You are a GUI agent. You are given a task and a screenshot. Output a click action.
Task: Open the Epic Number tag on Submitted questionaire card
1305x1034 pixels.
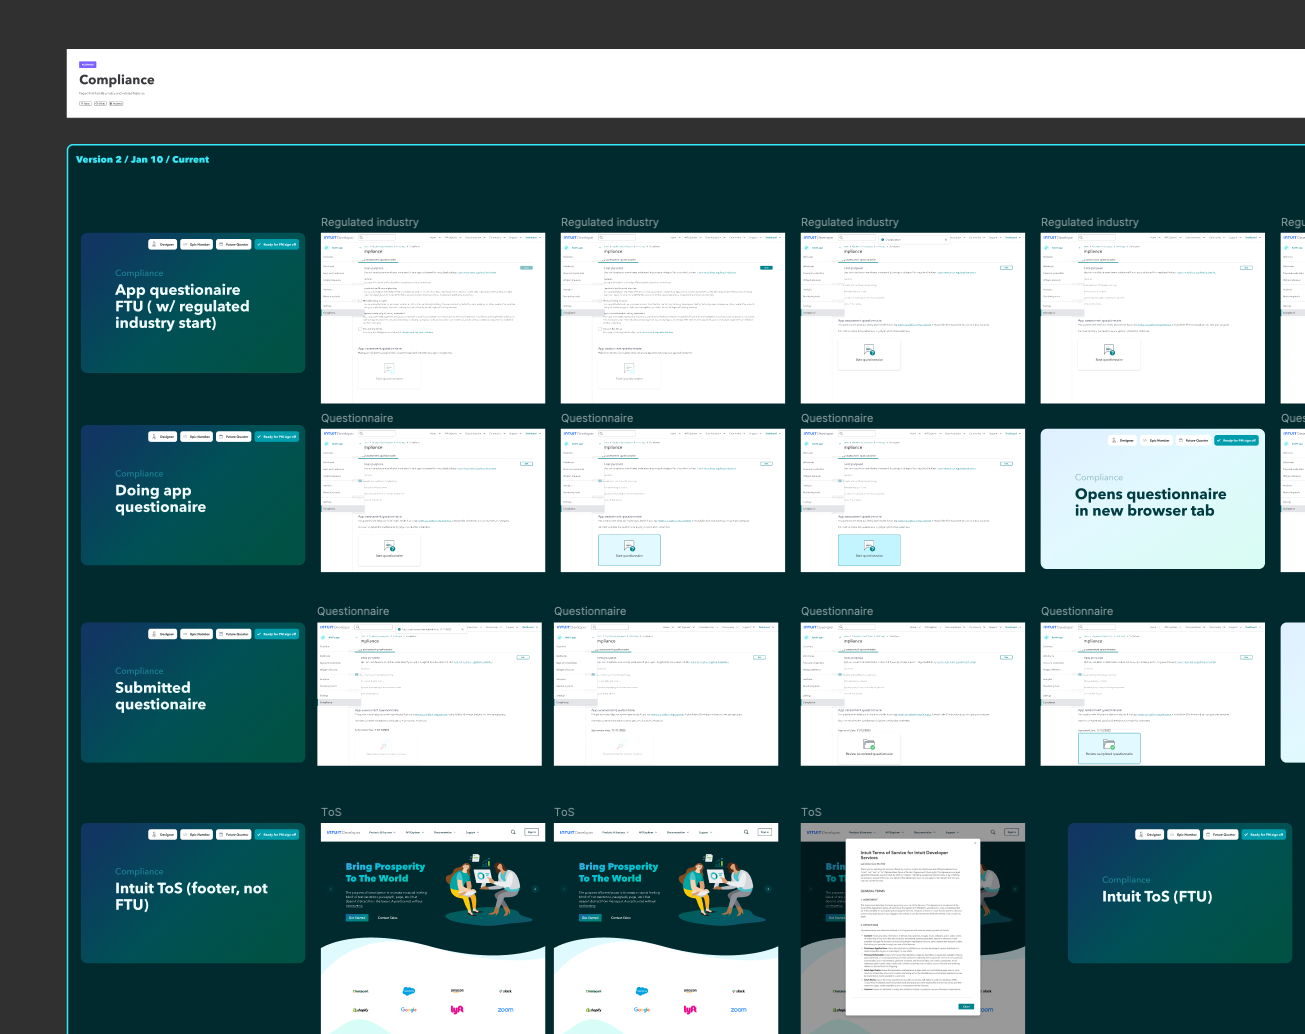point(197,634)
